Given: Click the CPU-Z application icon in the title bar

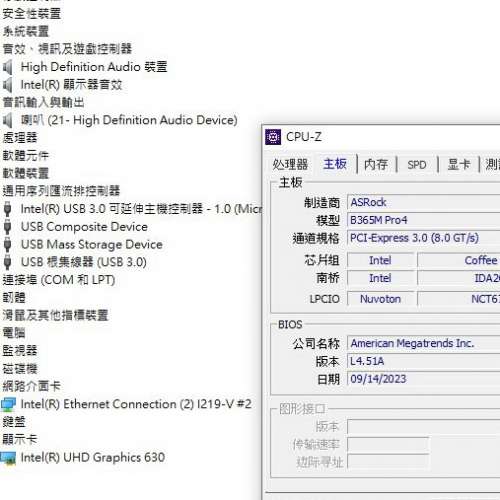Looking at the screenshot, I should (273, 137).
